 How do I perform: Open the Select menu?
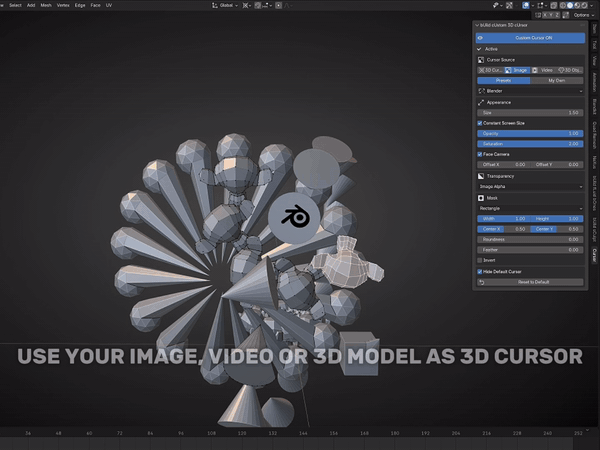coord(15,5)
